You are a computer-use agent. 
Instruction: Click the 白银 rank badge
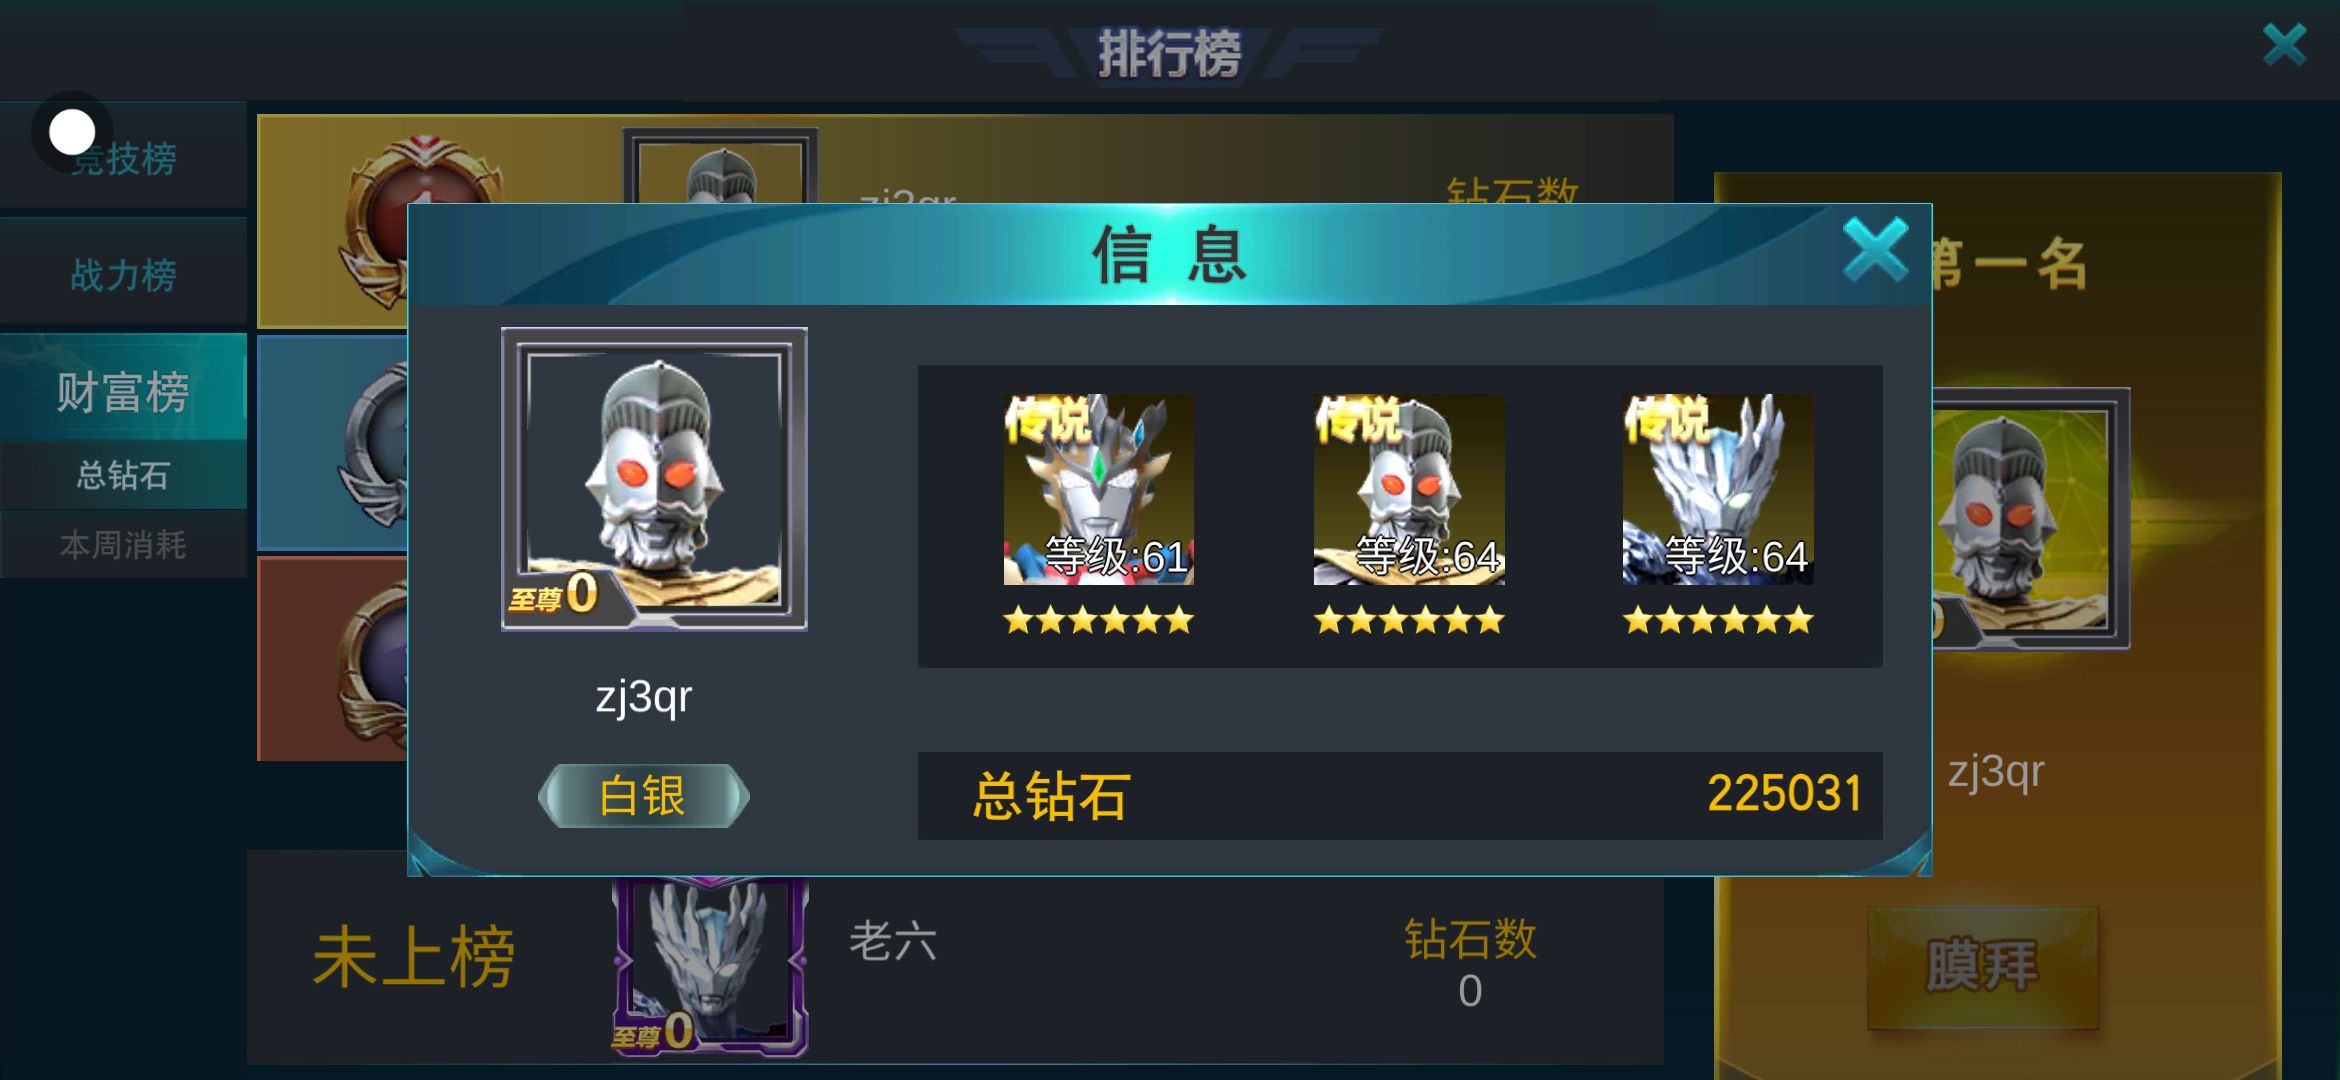coord(643,796)
